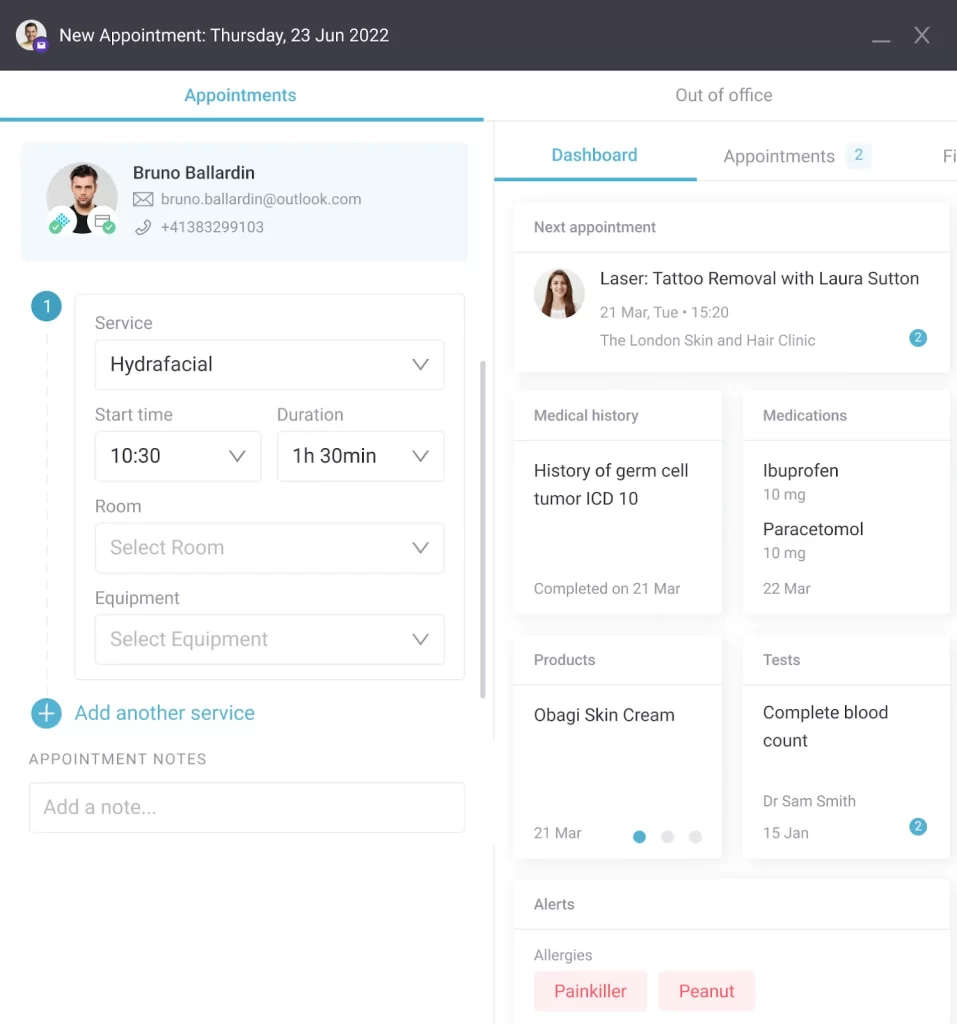
Task: Click Laura Sutton's profile photo
Action: (x=559, y=294)
